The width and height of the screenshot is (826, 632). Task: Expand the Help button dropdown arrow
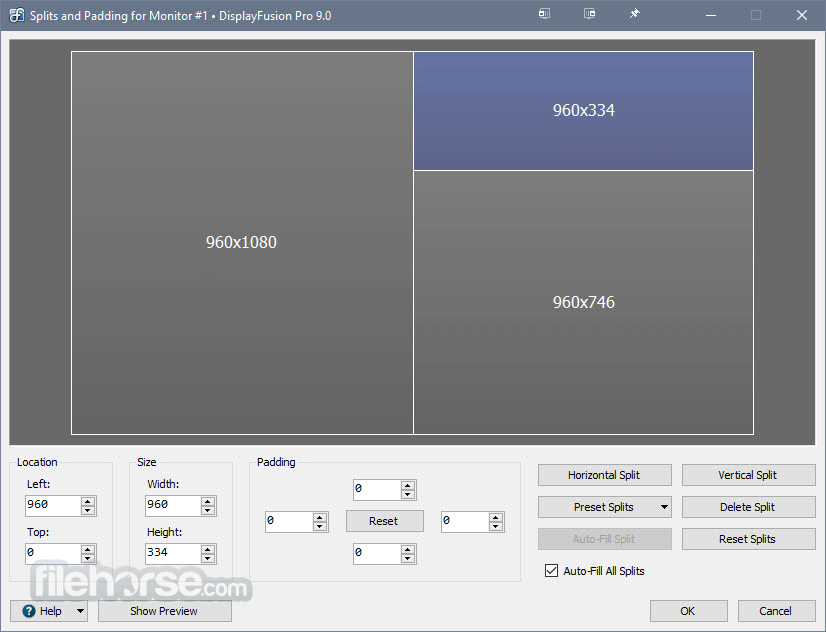pyautogui.click(x=80, y=611)
